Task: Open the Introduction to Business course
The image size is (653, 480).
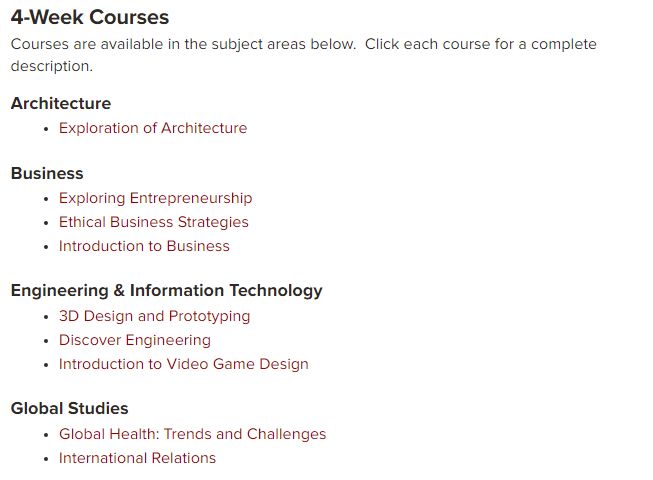Action: coord(144,246)
